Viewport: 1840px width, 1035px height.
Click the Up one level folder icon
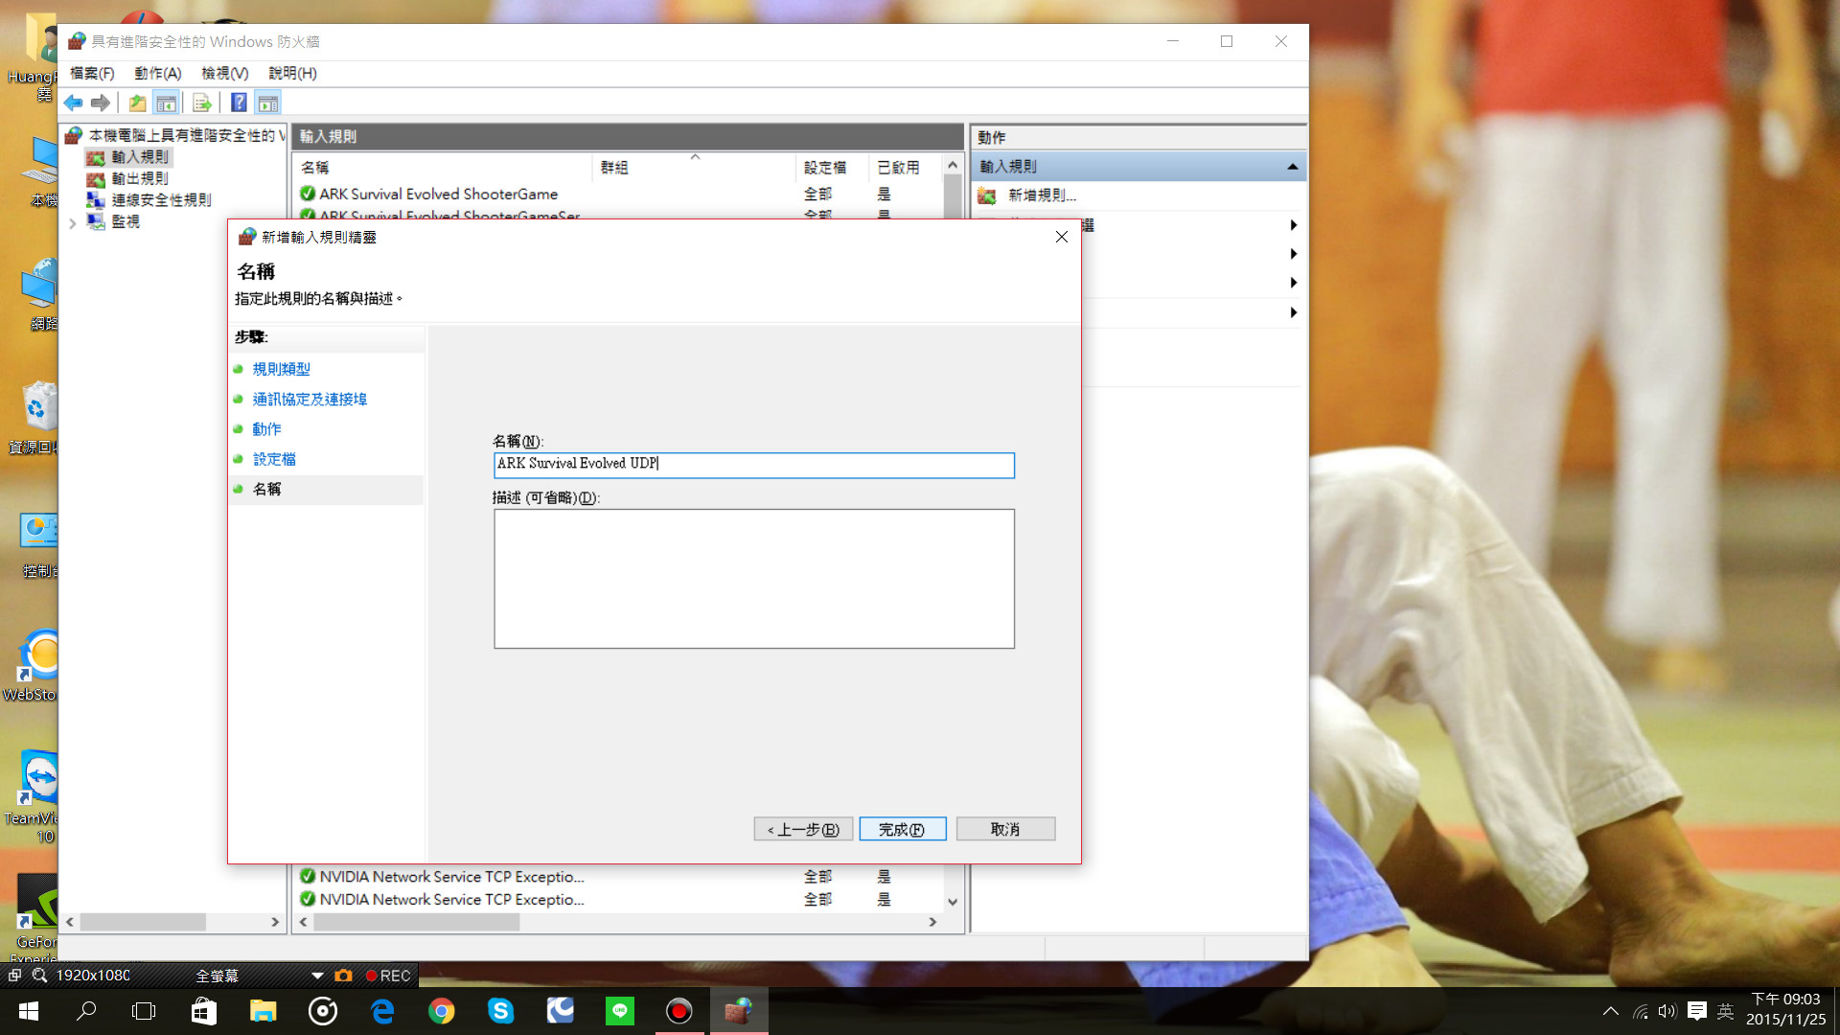[x=137, y=103]
